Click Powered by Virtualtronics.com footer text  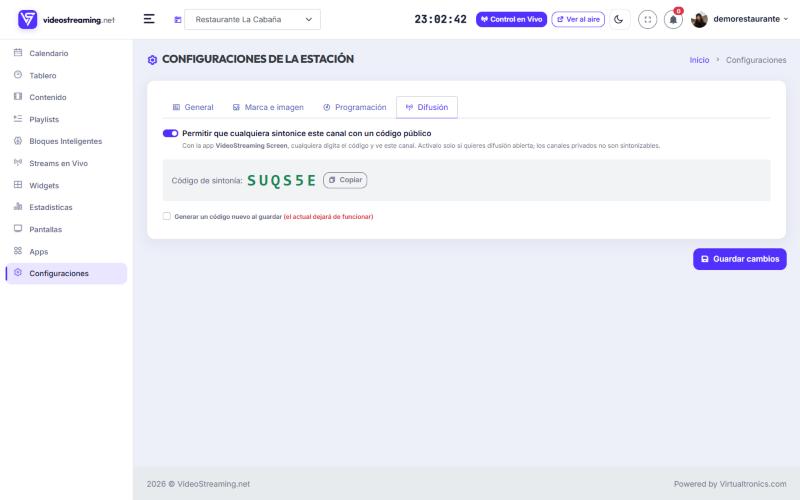tap(730, 484)
